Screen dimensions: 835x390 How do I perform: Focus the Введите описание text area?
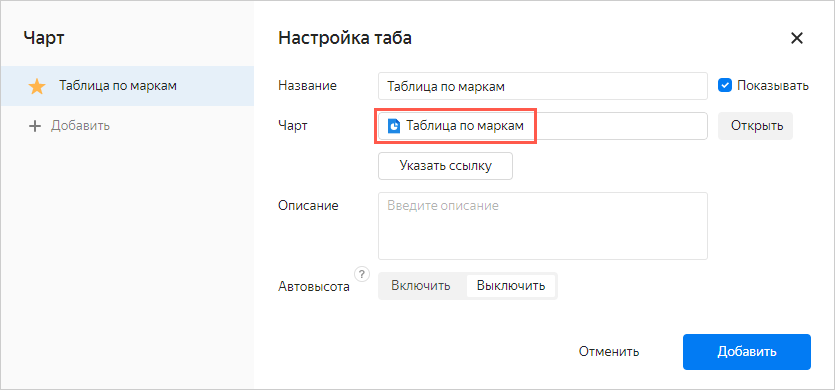[x=543, y=226]
